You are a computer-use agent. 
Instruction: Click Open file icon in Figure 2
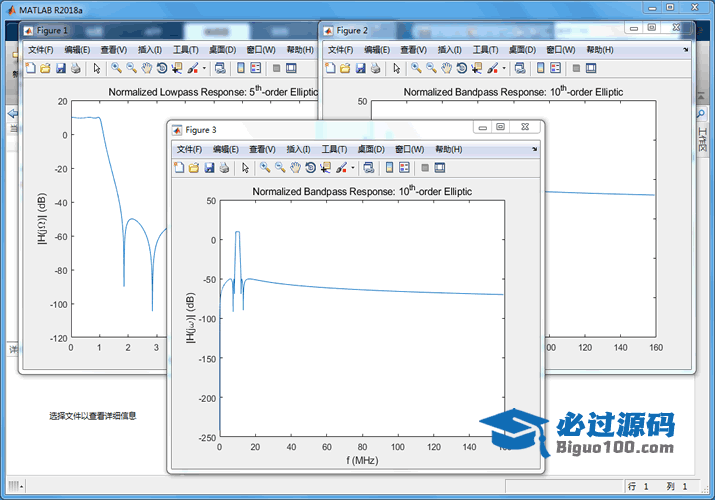[x=345, y=68]
